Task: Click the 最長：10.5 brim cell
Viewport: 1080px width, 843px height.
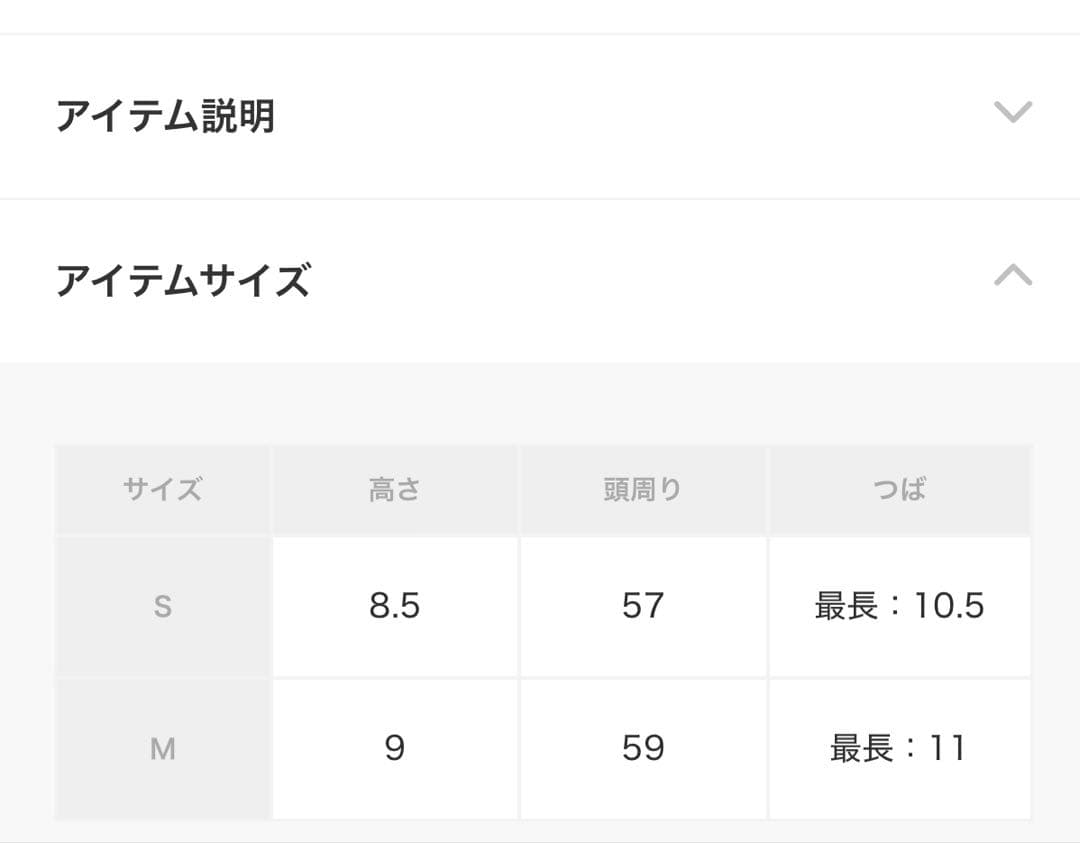Action: click(x=900, y=605)
